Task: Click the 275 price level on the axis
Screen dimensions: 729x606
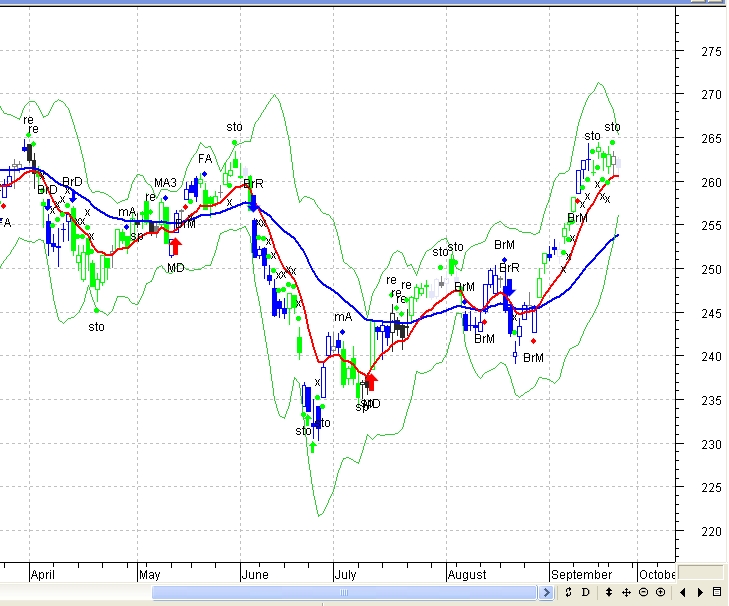Action: point(712,51)
